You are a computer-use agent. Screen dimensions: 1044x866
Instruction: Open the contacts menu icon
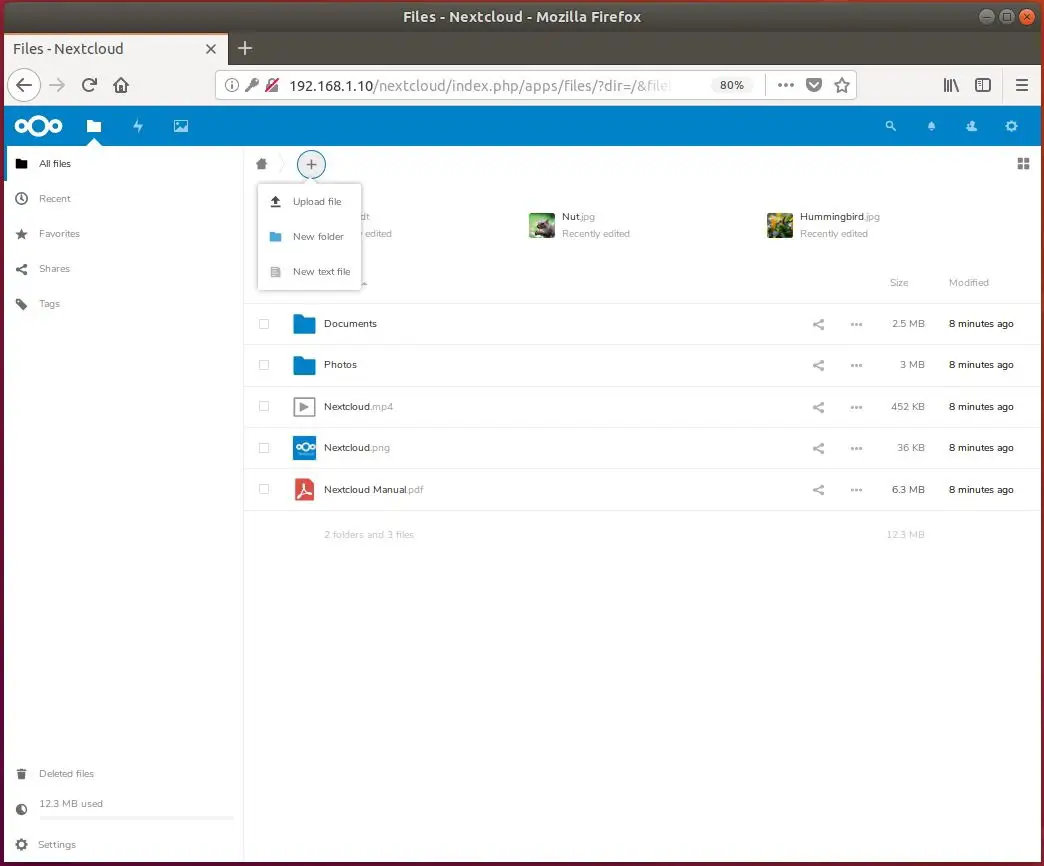point(971,126)
